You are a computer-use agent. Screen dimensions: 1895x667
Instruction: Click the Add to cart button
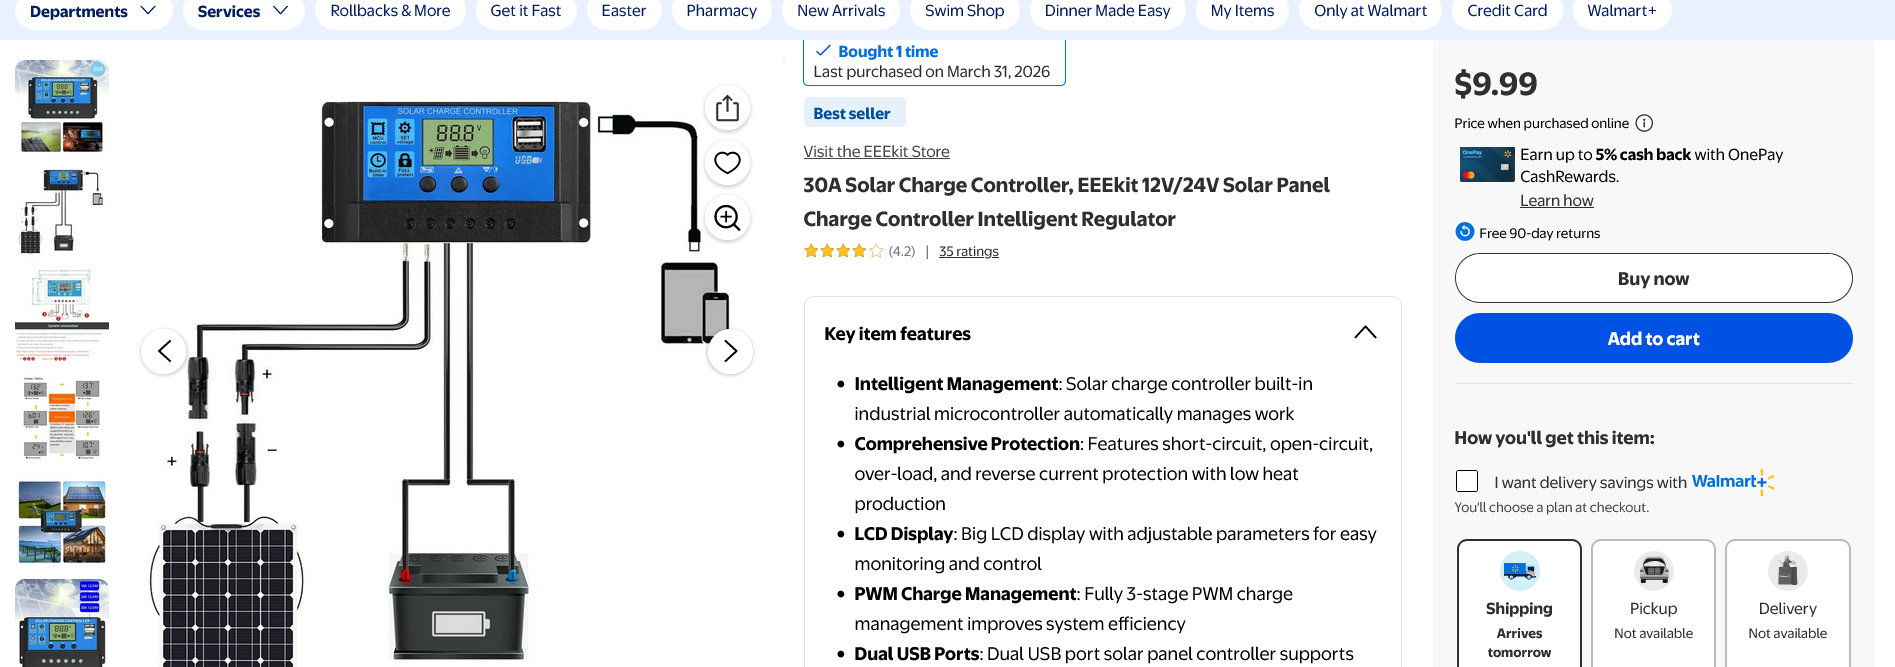[1652, 338]
